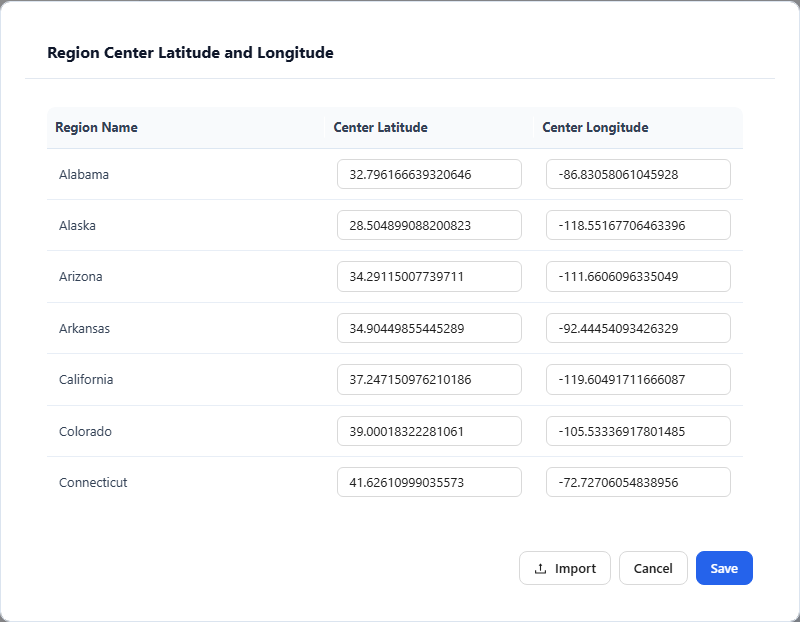The width and height of the screenshot is (800, 622).
Task: Focus Arizona center longitude field
Action: pyautogui.click(x=638, y=277)
